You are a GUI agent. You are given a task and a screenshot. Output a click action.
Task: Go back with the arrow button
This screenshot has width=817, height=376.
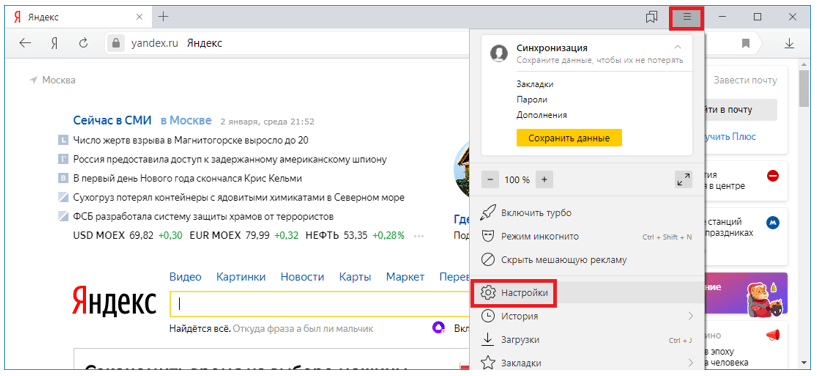(x=25, y=43)
